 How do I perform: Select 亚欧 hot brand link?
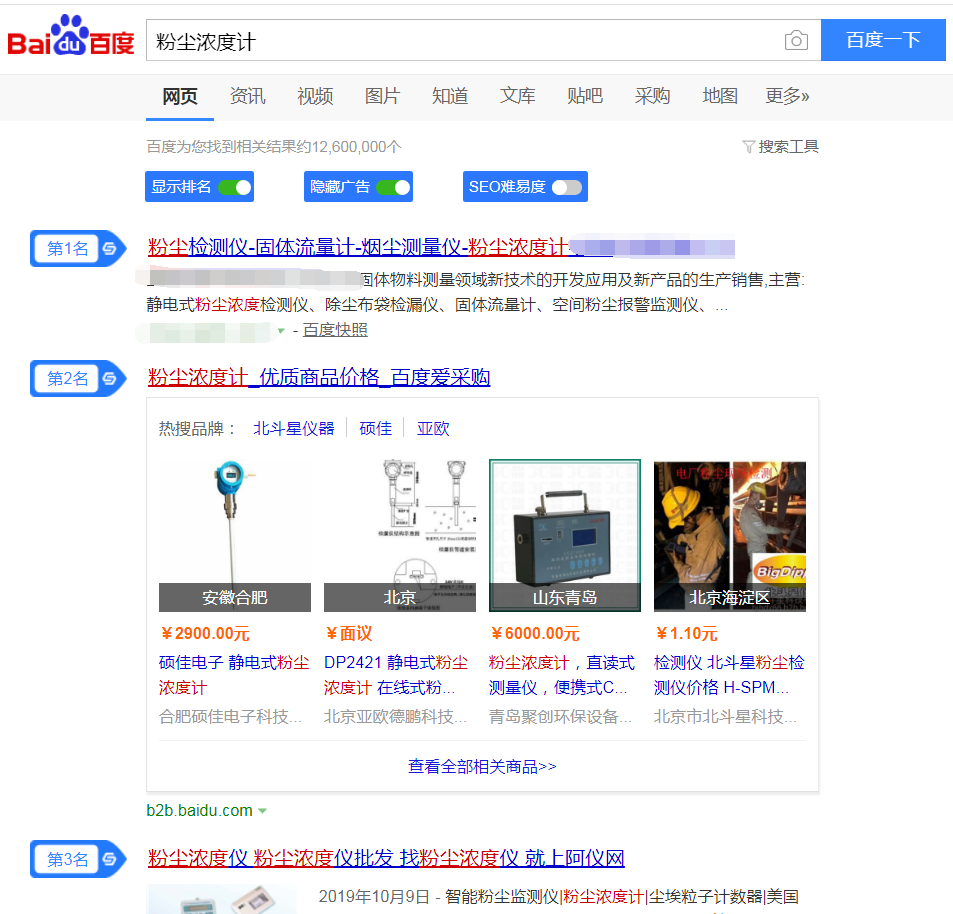[433, 428]
